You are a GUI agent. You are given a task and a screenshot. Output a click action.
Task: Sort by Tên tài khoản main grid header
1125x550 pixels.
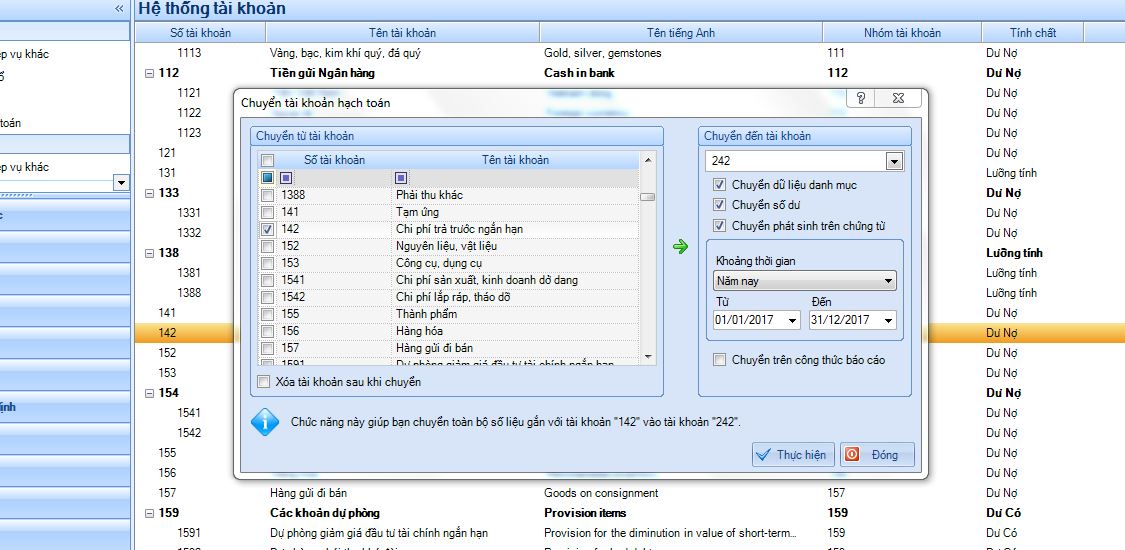403,32
